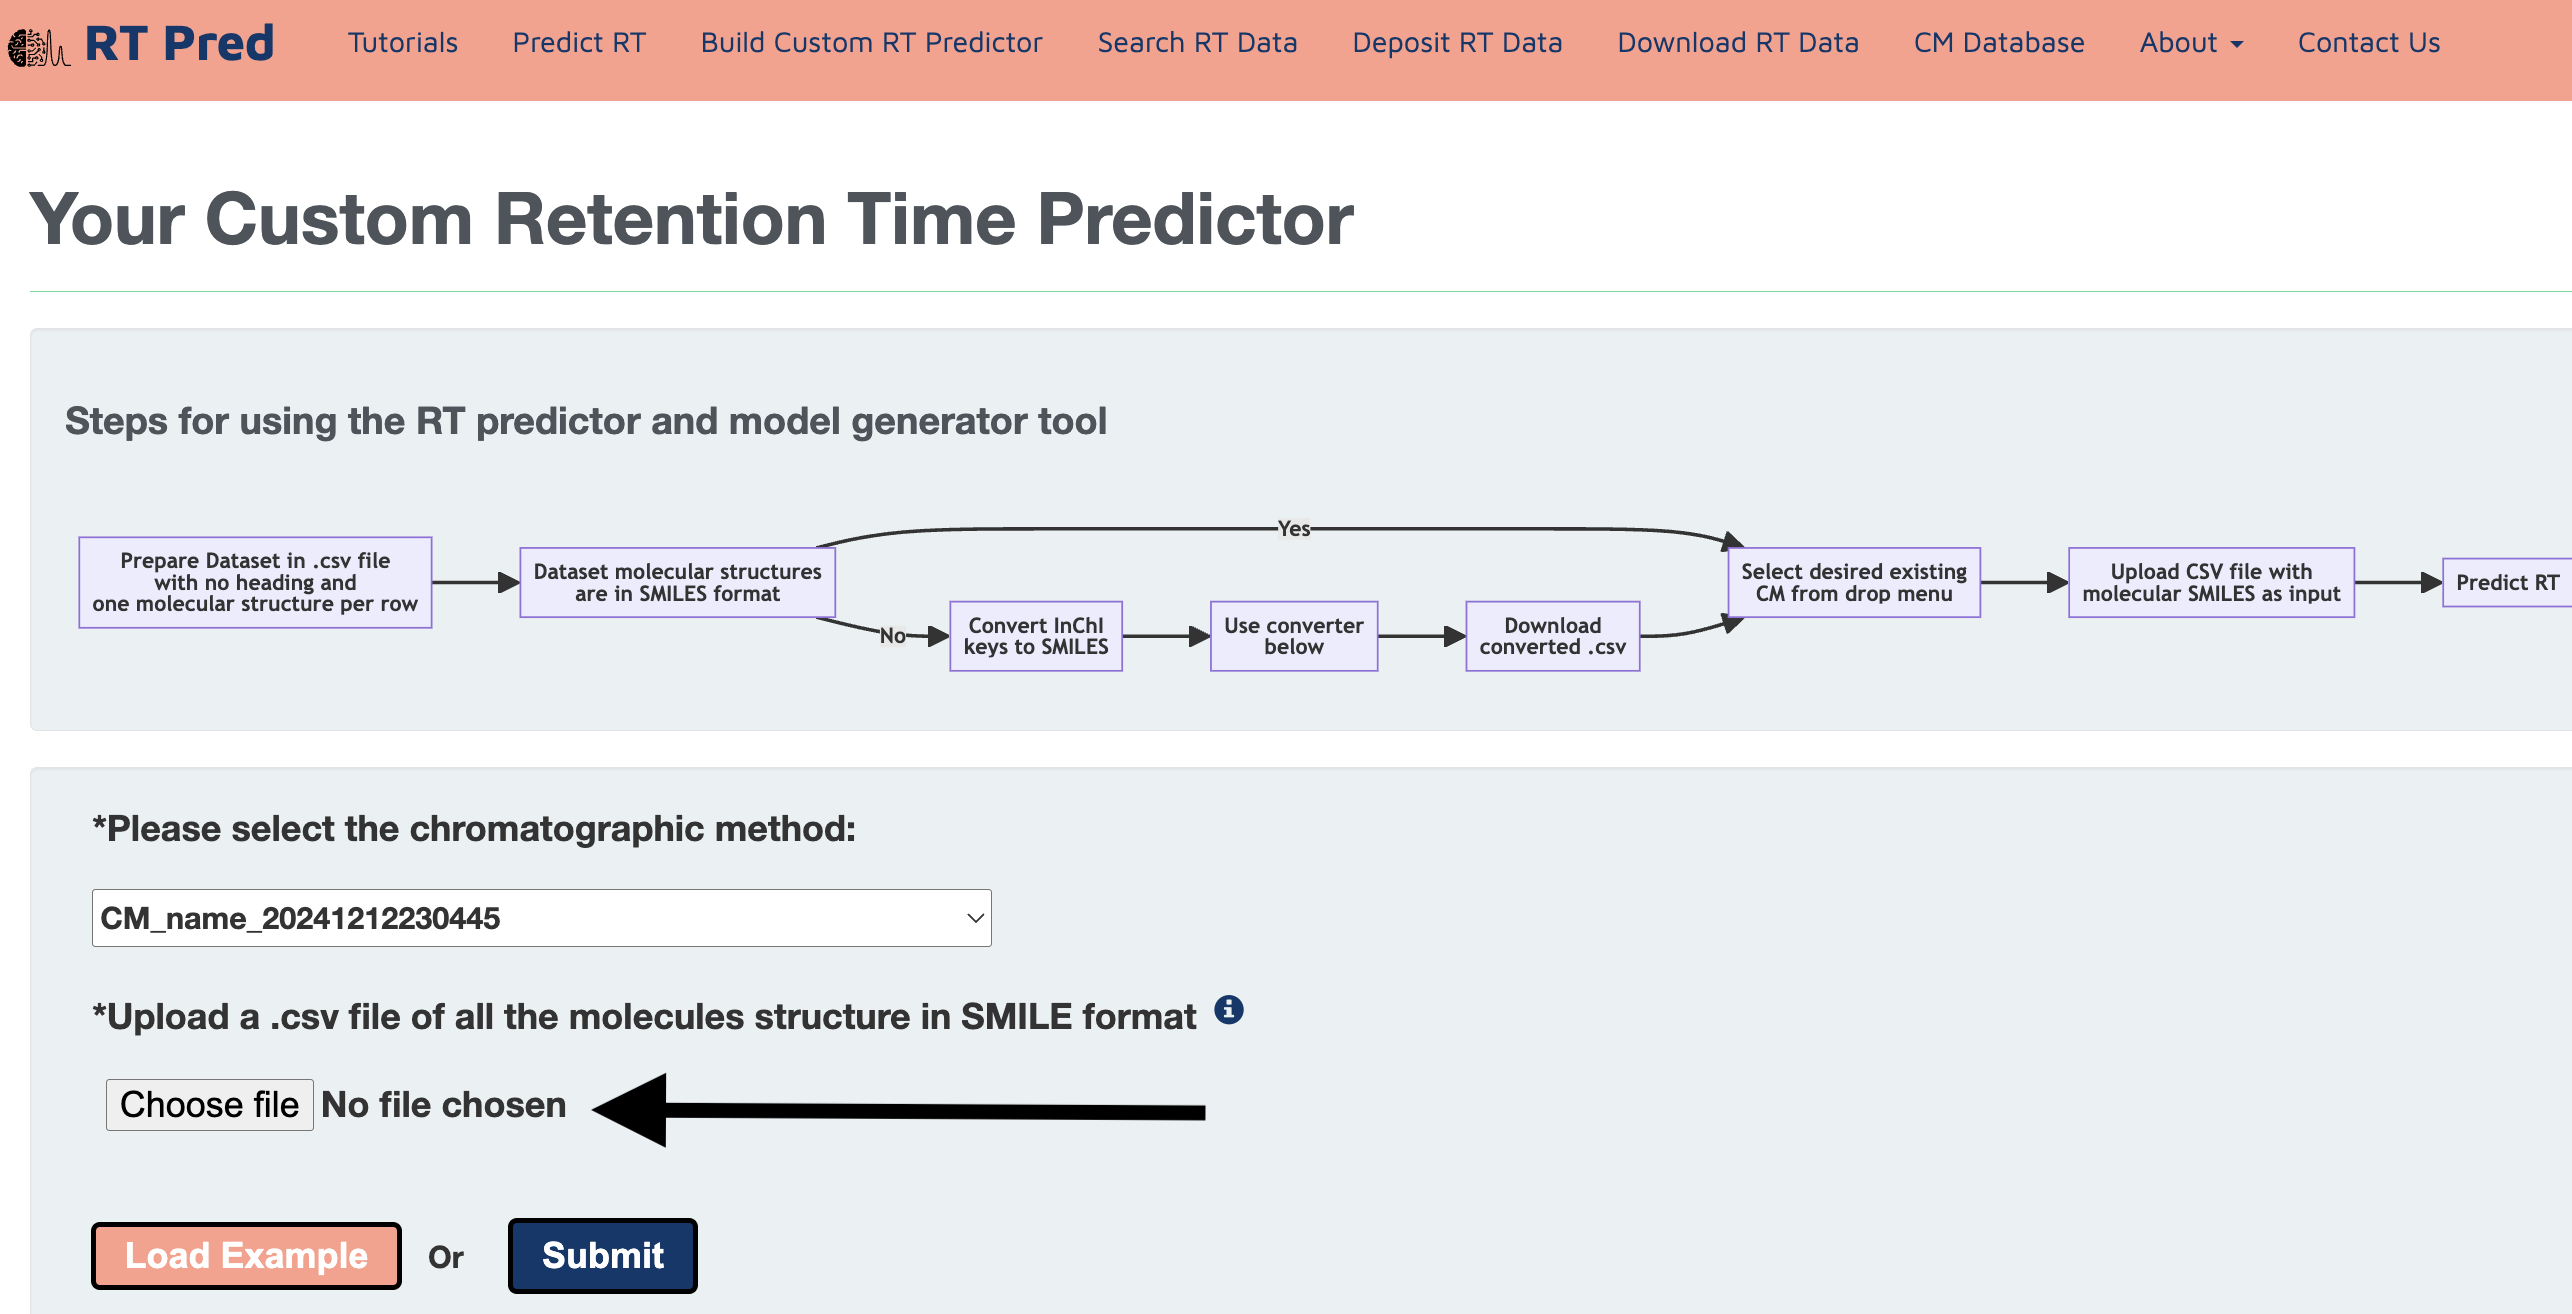
Task: Expand the About menu caret
Action: tap(2237, 44)
